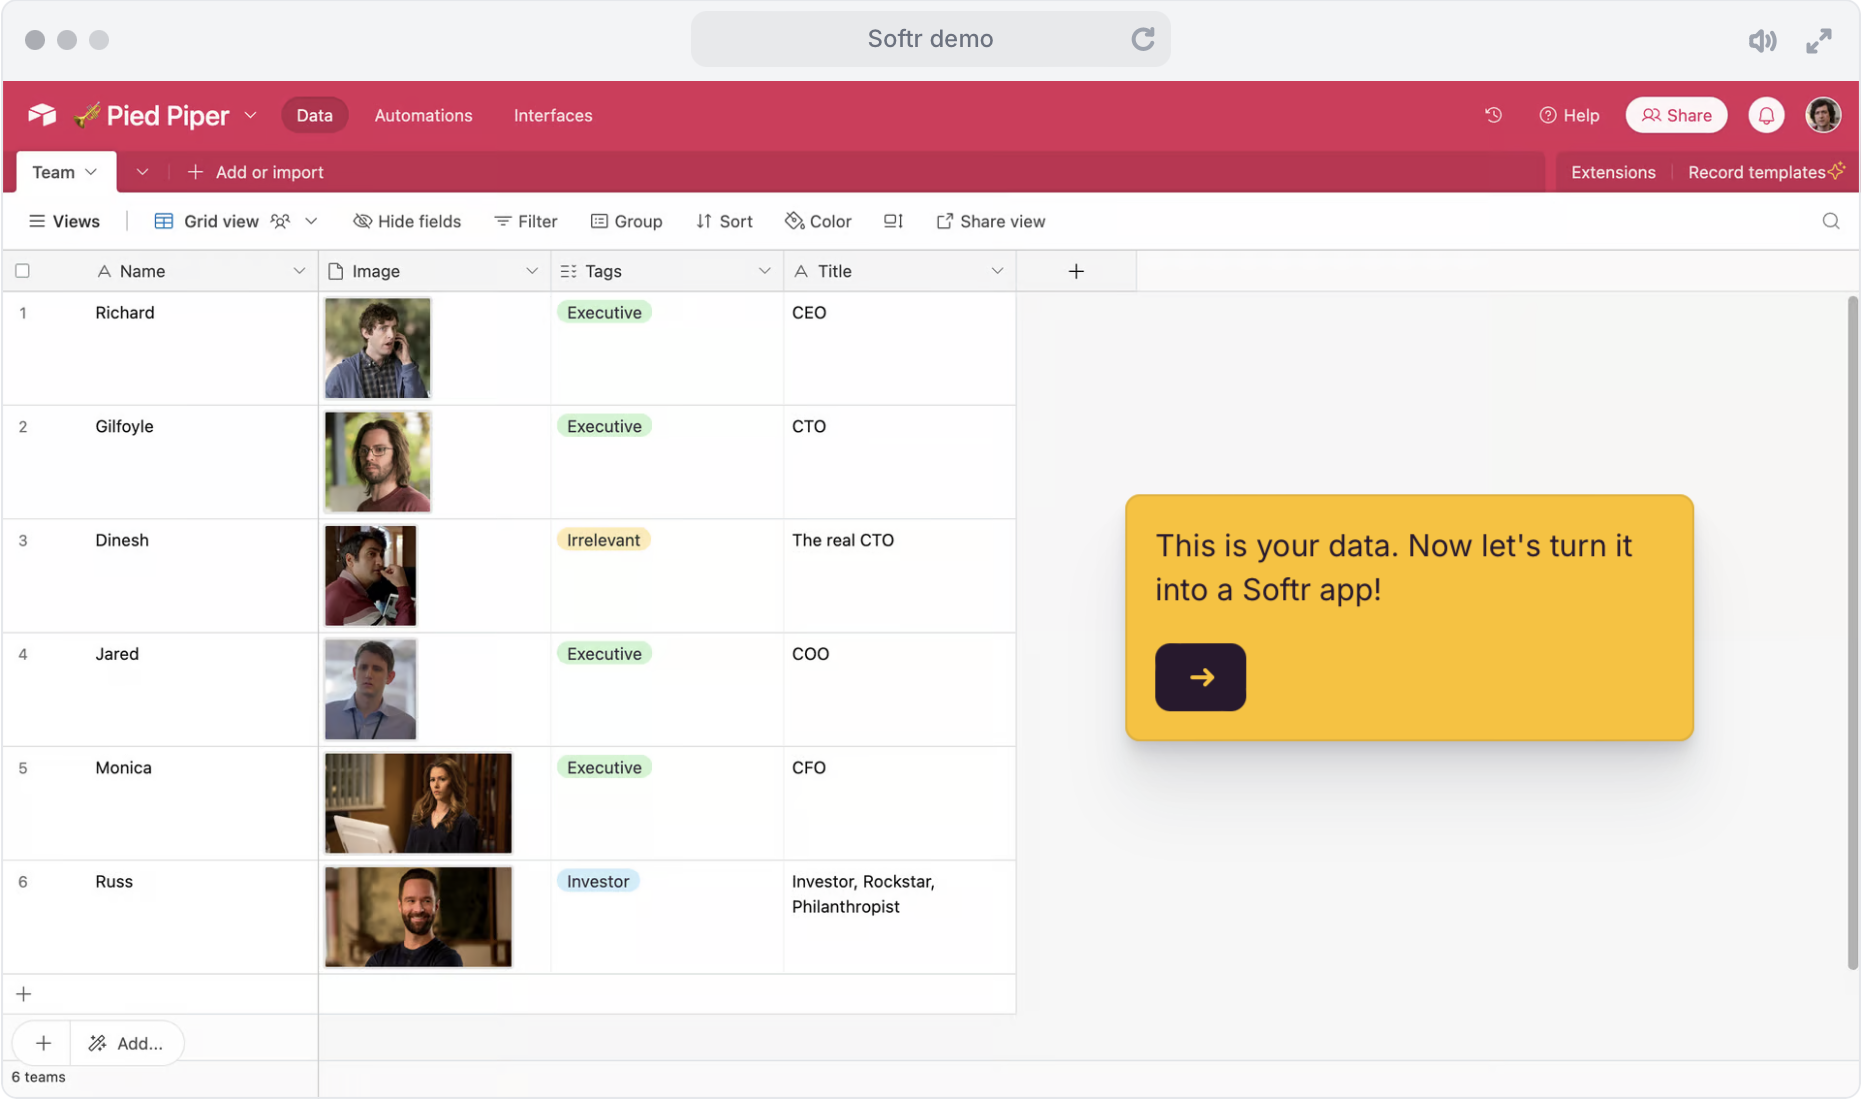Open the Group menu
Screen dimensions: 1862x1100
pos(626,221)
